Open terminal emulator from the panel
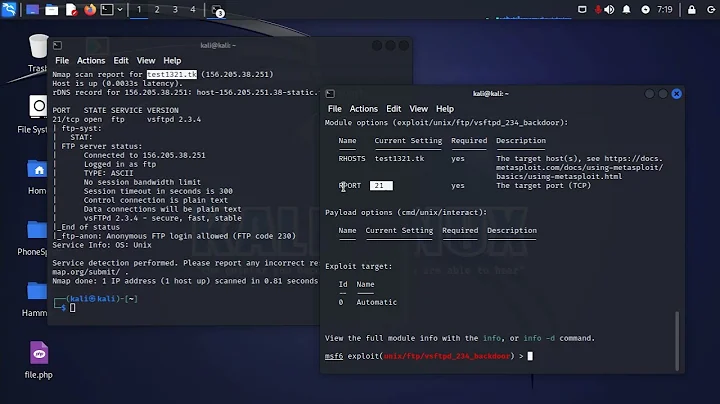720x404 pixels. (x=107, y=9)
